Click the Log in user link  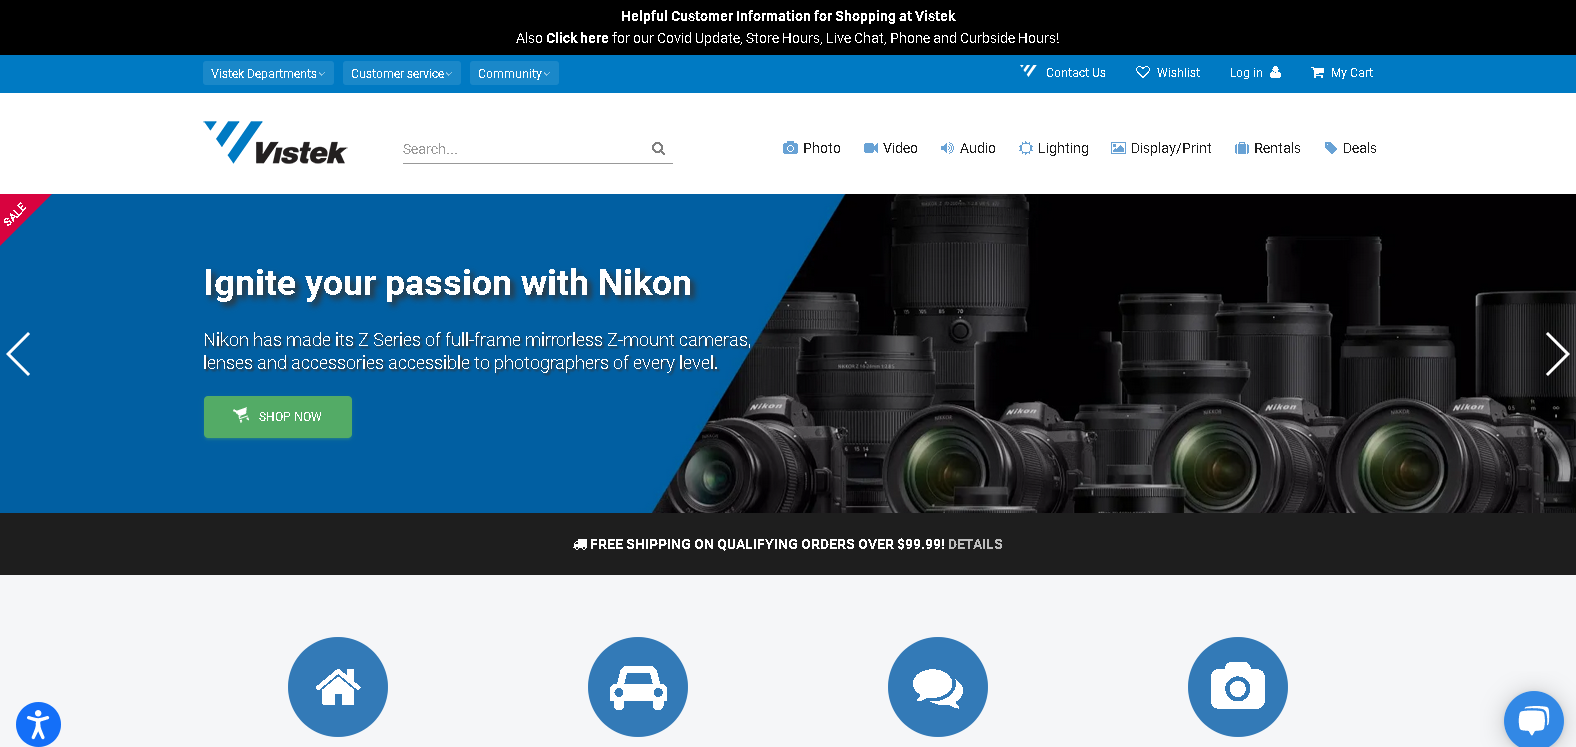[1255, 73]
